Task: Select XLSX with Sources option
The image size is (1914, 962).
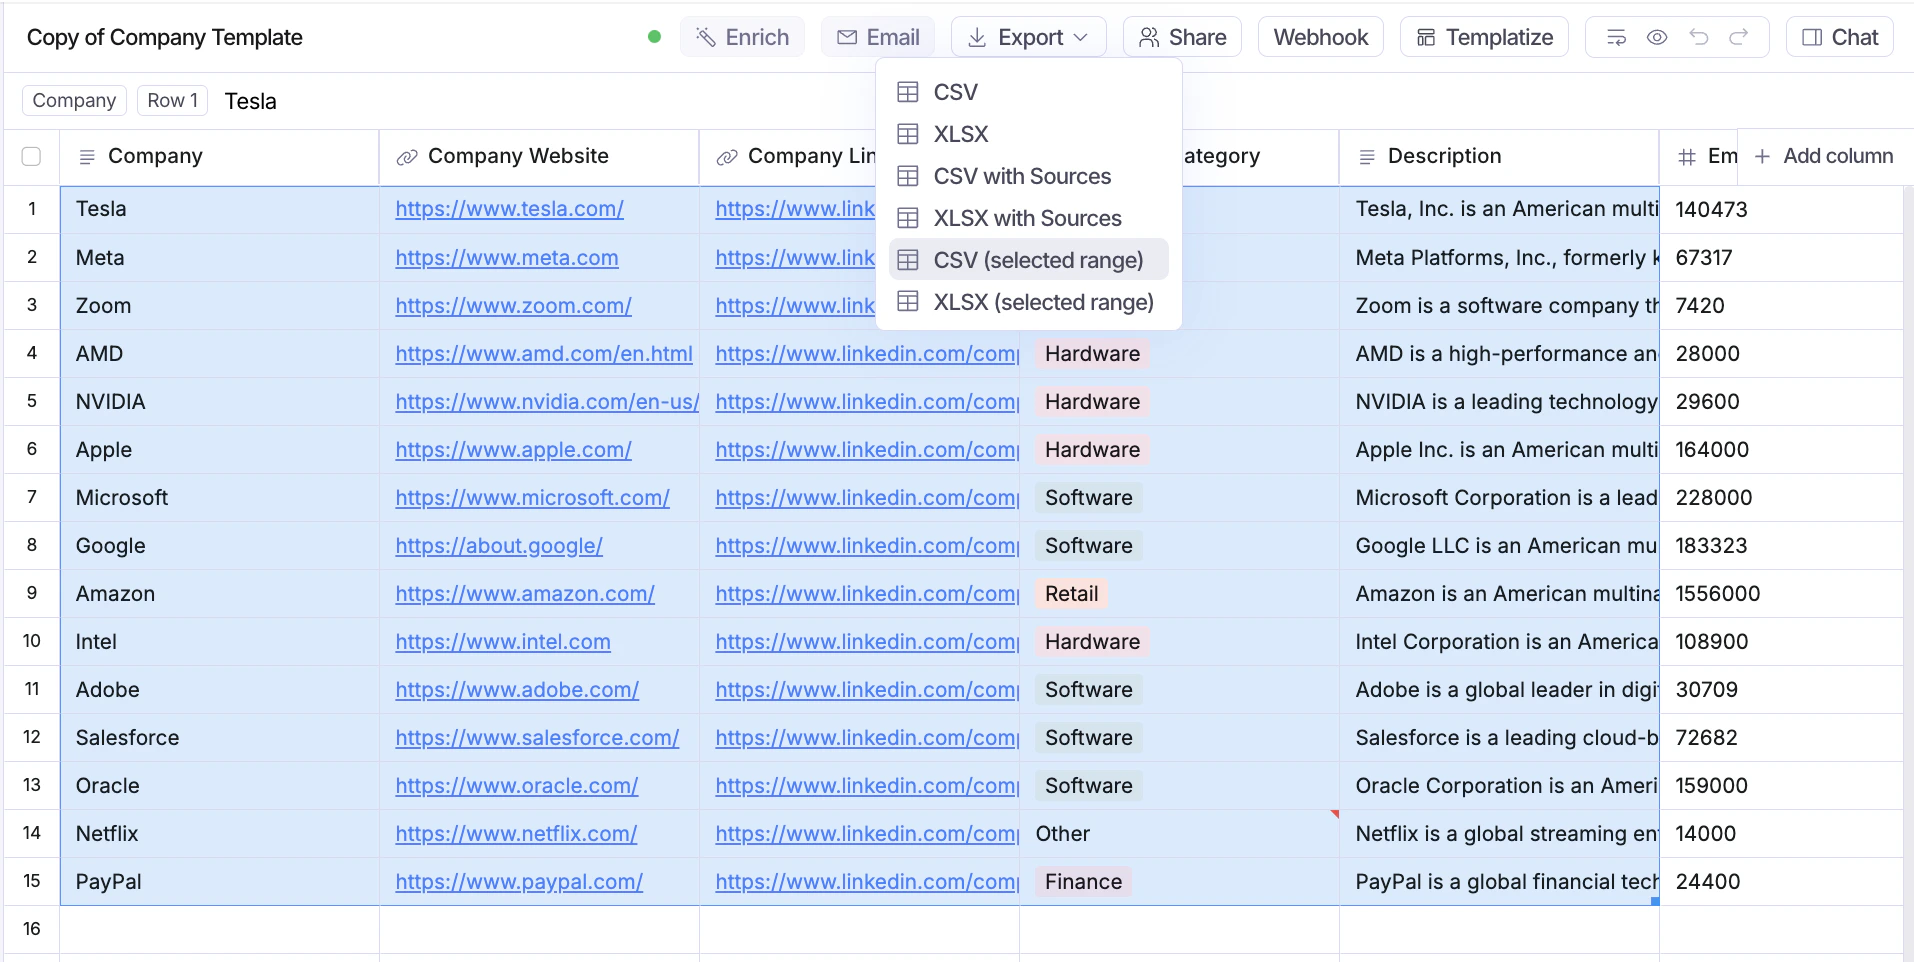Action: [1029, 218]
